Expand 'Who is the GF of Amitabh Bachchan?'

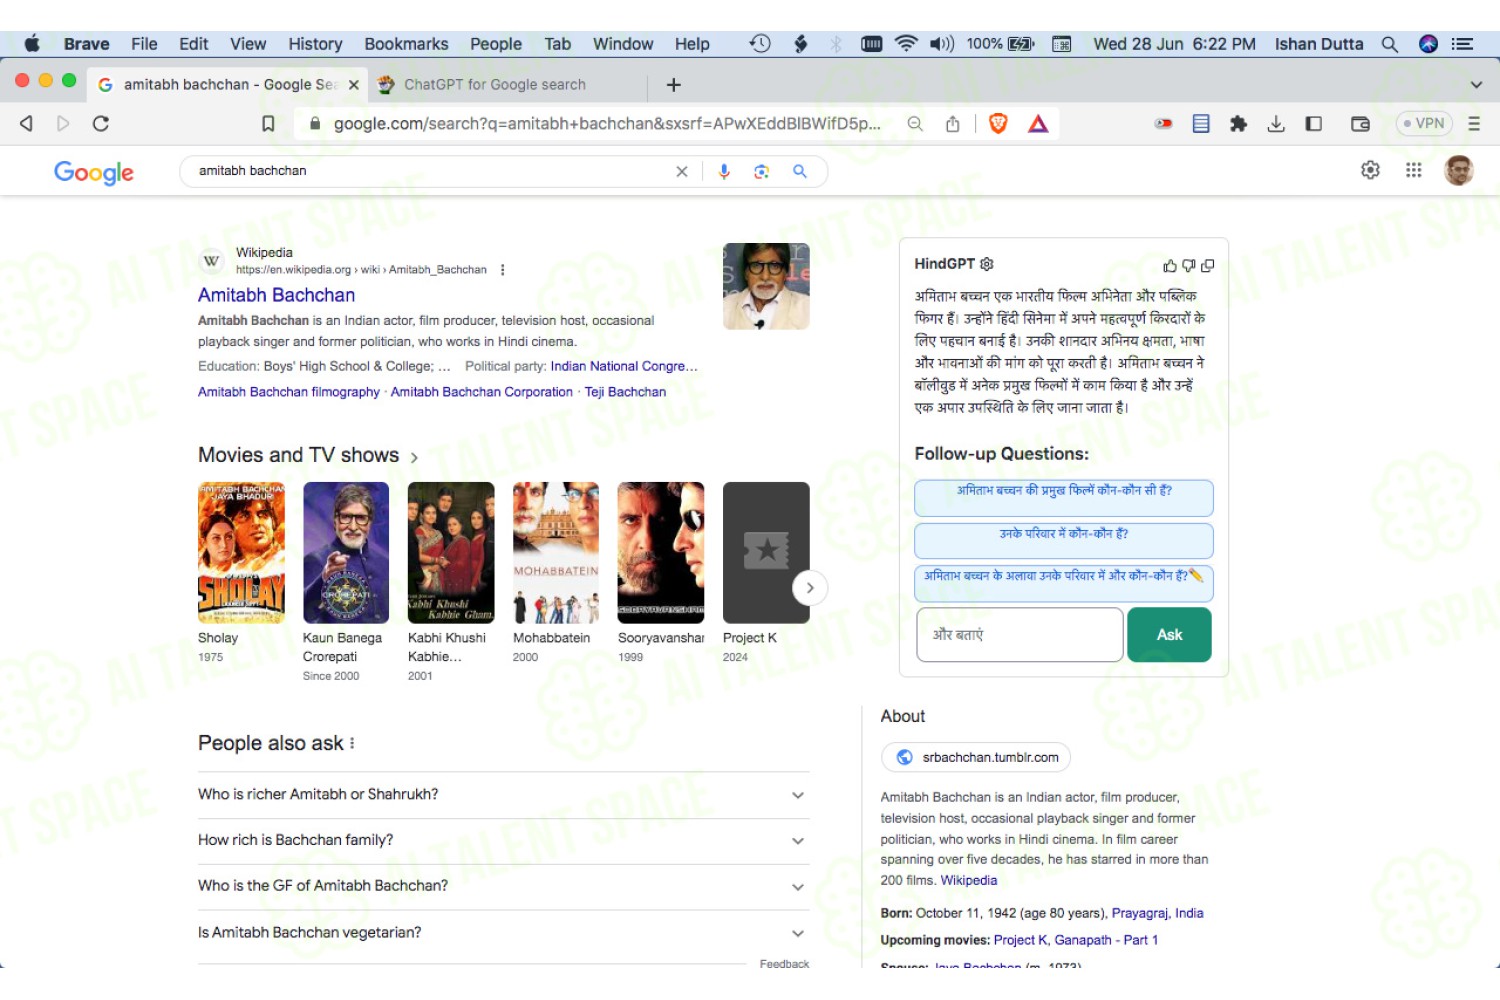tap(504, 887)
